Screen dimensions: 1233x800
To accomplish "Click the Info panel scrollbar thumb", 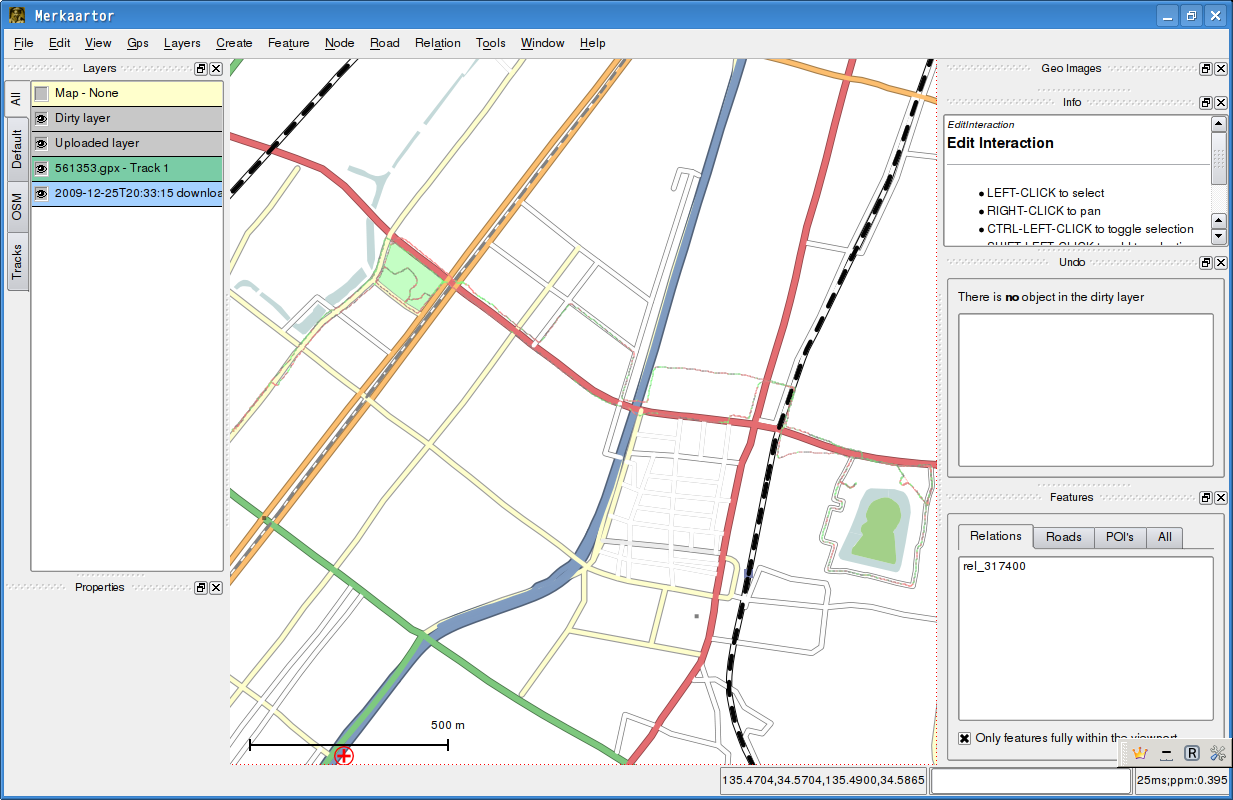I will 1218,158.
